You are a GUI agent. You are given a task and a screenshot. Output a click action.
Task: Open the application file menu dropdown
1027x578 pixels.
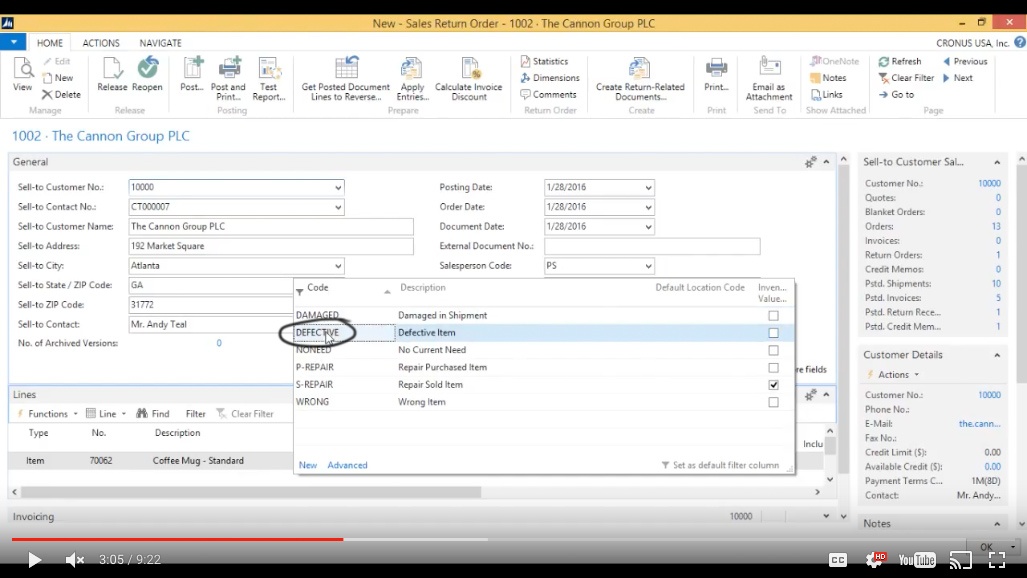point(13,42)
